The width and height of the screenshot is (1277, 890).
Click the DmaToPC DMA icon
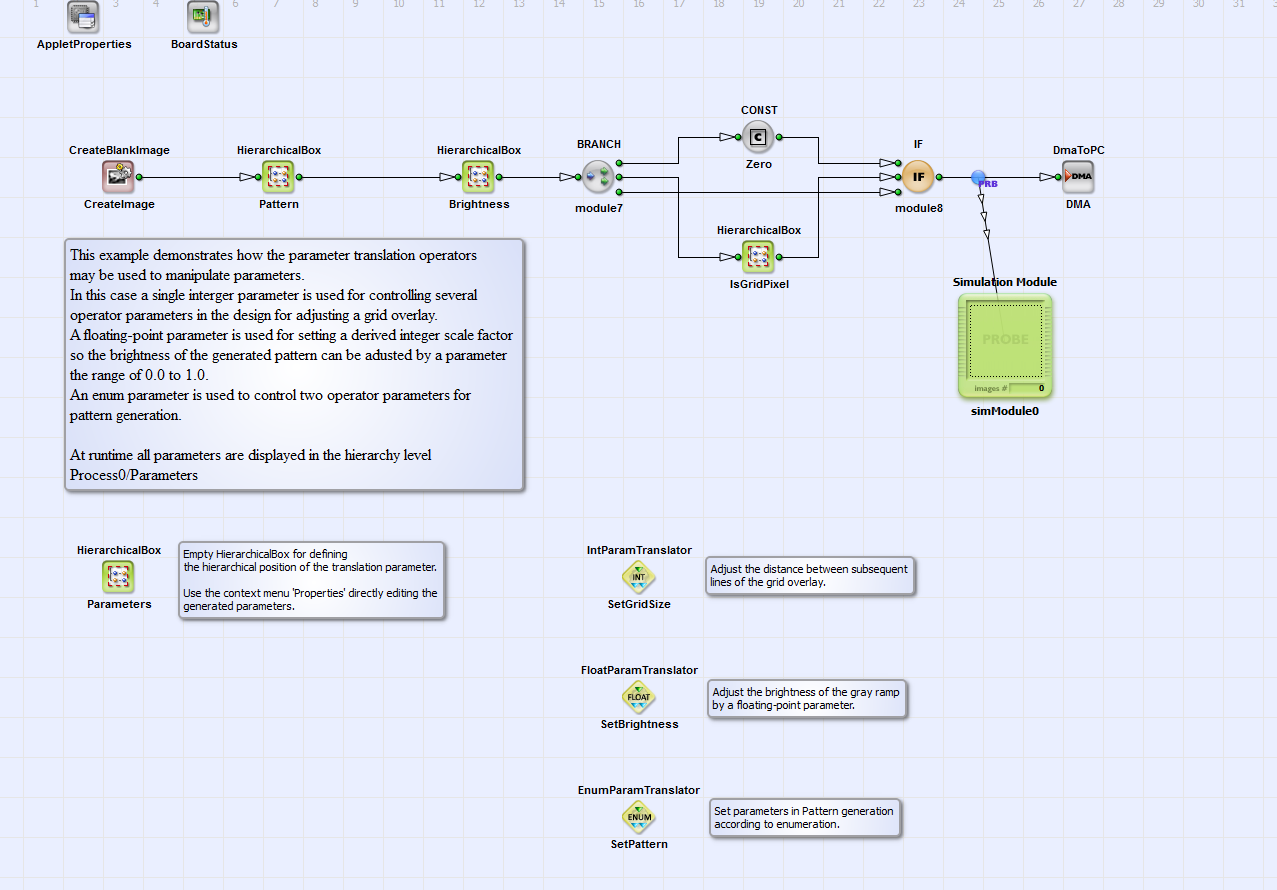[x=1078, y=177]
